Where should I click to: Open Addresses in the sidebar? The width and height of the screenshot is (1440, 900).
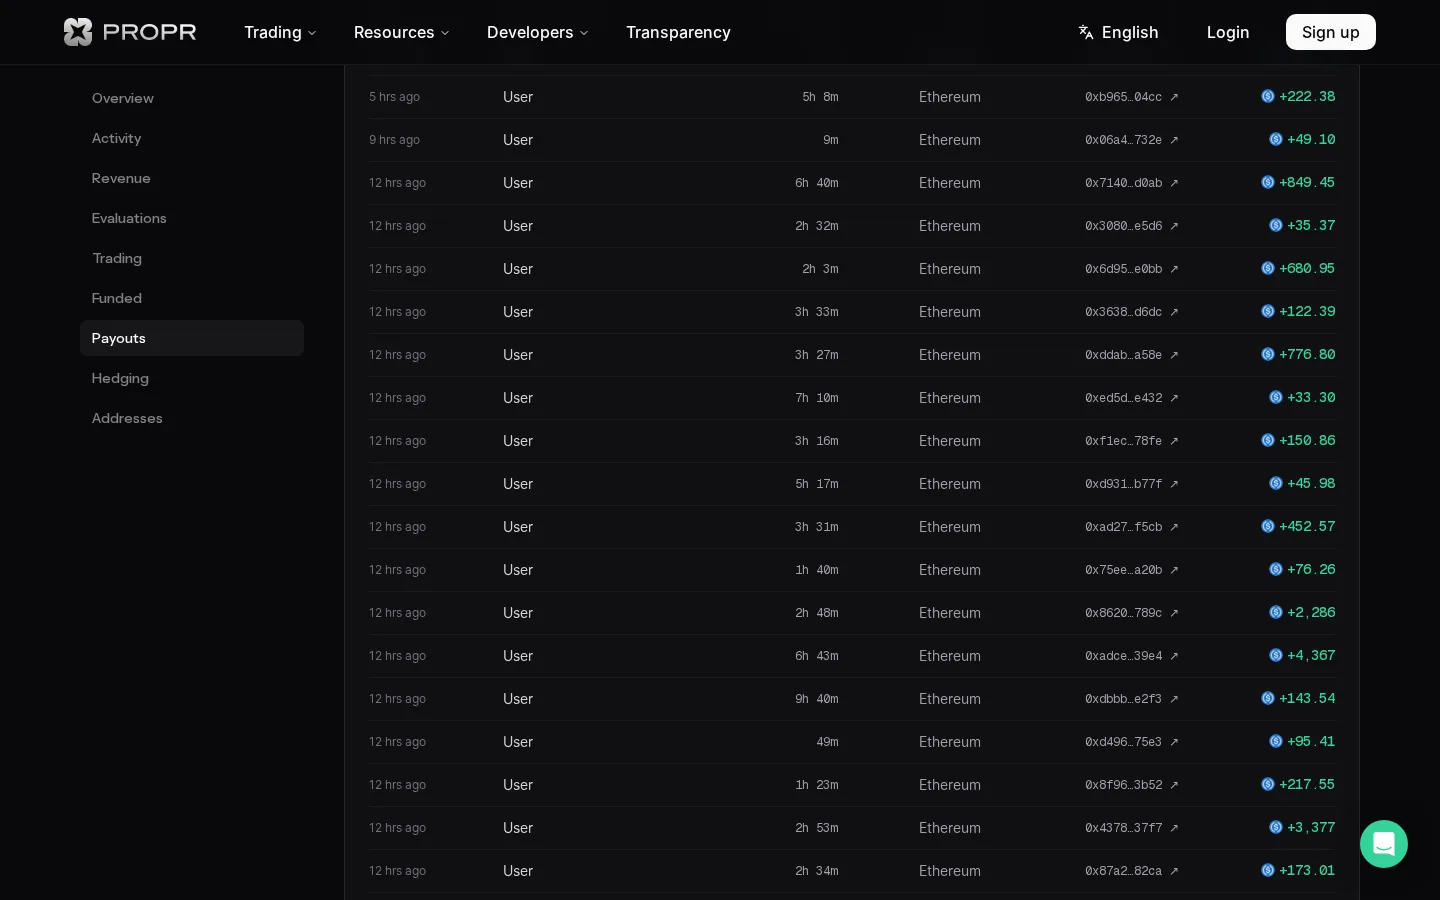[192, 418]
